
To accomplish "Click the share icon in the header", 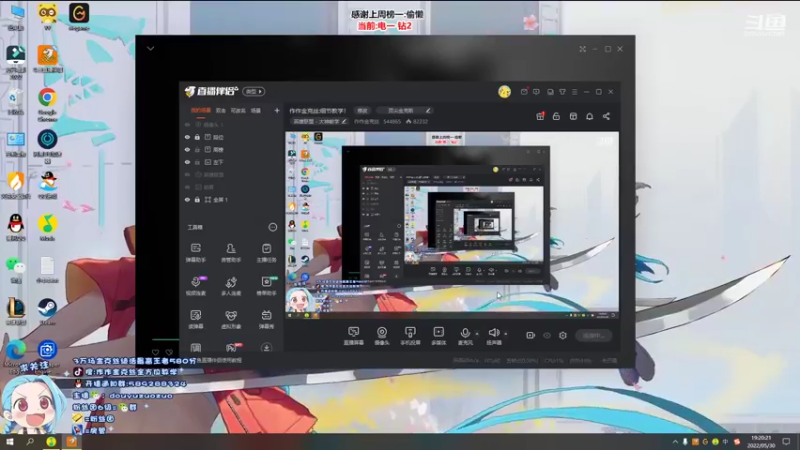I will coord(606,116).
